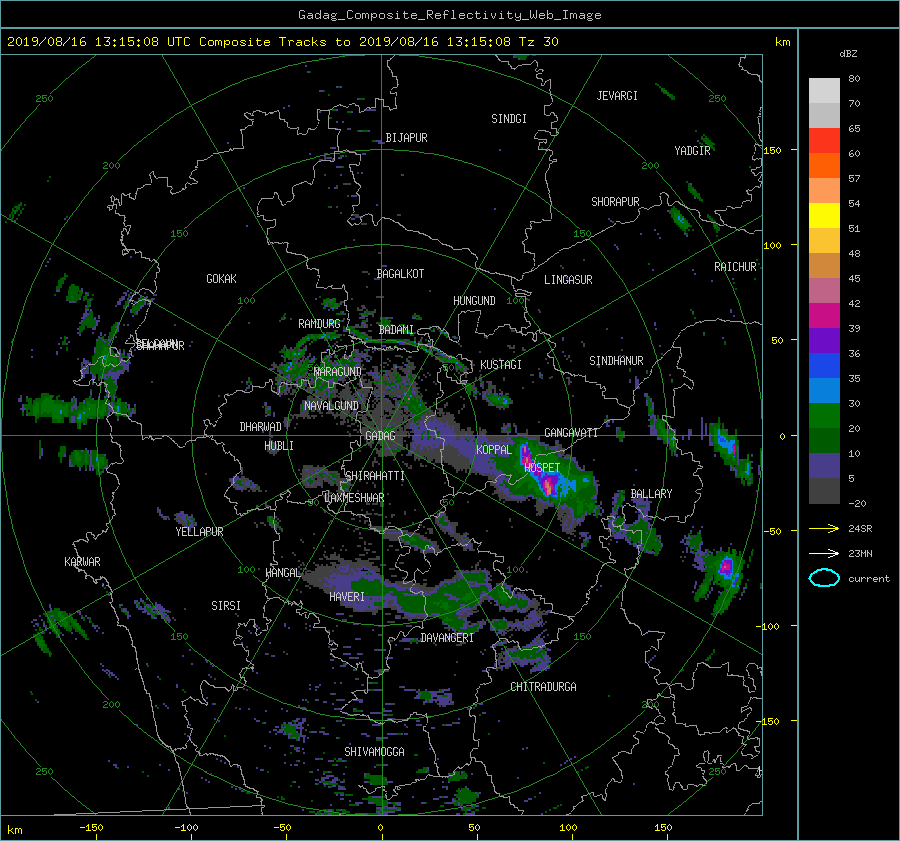Screen dimensions: 900x841
Task: Click the HUNGUND city label
Action: pyautogui.click(x=474, y=301)
